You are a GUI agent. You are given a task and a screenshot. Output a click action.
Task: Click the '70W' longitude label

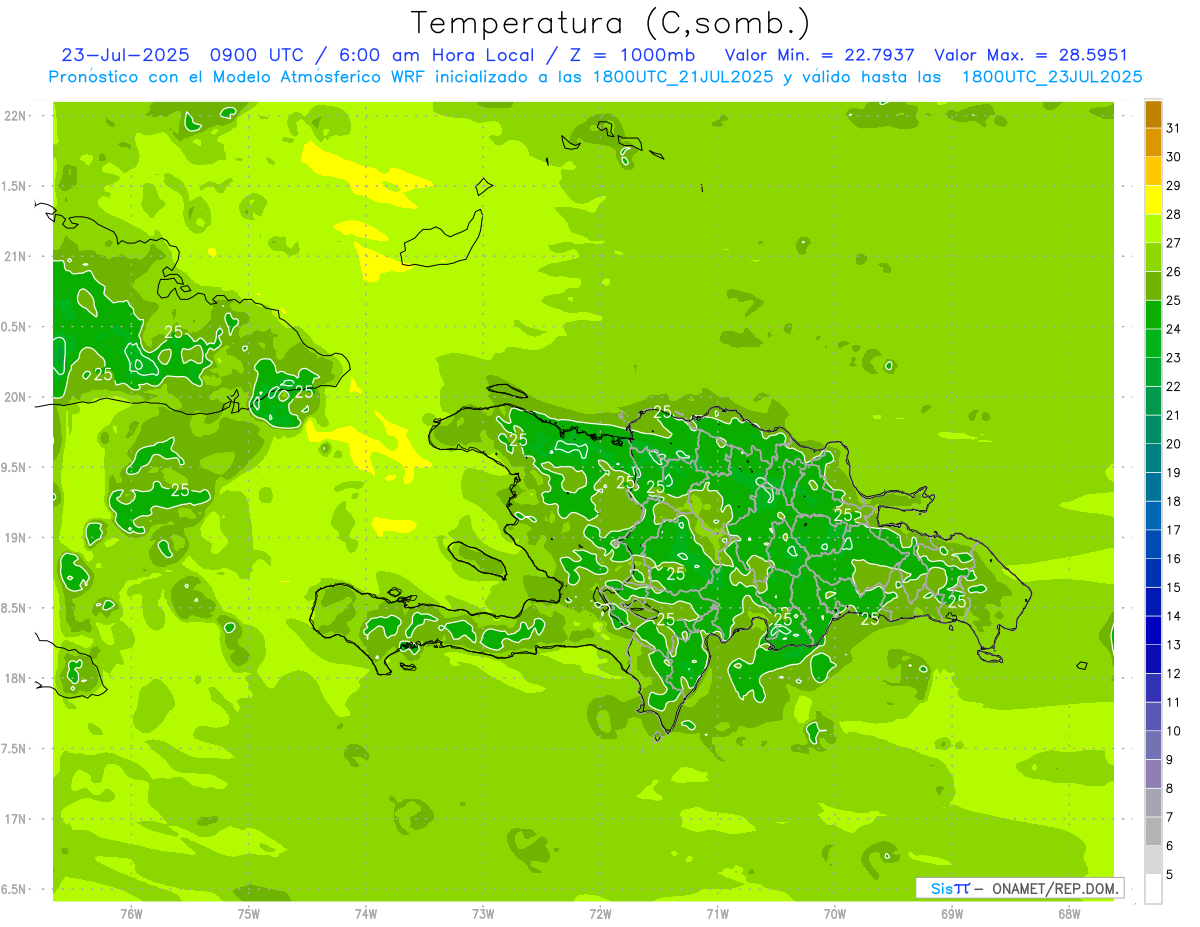(835, 914)
